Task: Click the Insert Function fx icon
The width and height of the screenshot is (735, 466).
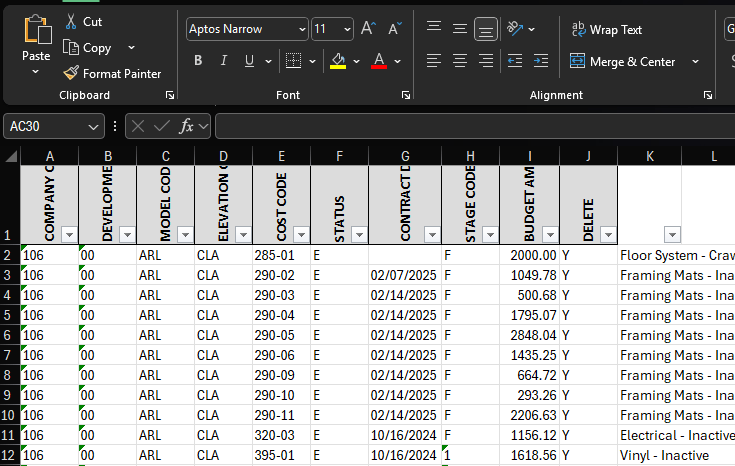Action: 186,126
